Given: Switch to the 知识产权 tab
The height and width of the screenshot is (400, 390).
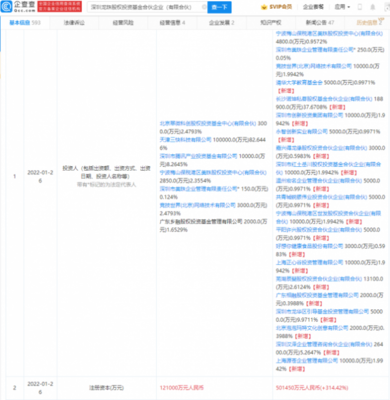Looking at the screenshot, I should (x=270, y=23).
